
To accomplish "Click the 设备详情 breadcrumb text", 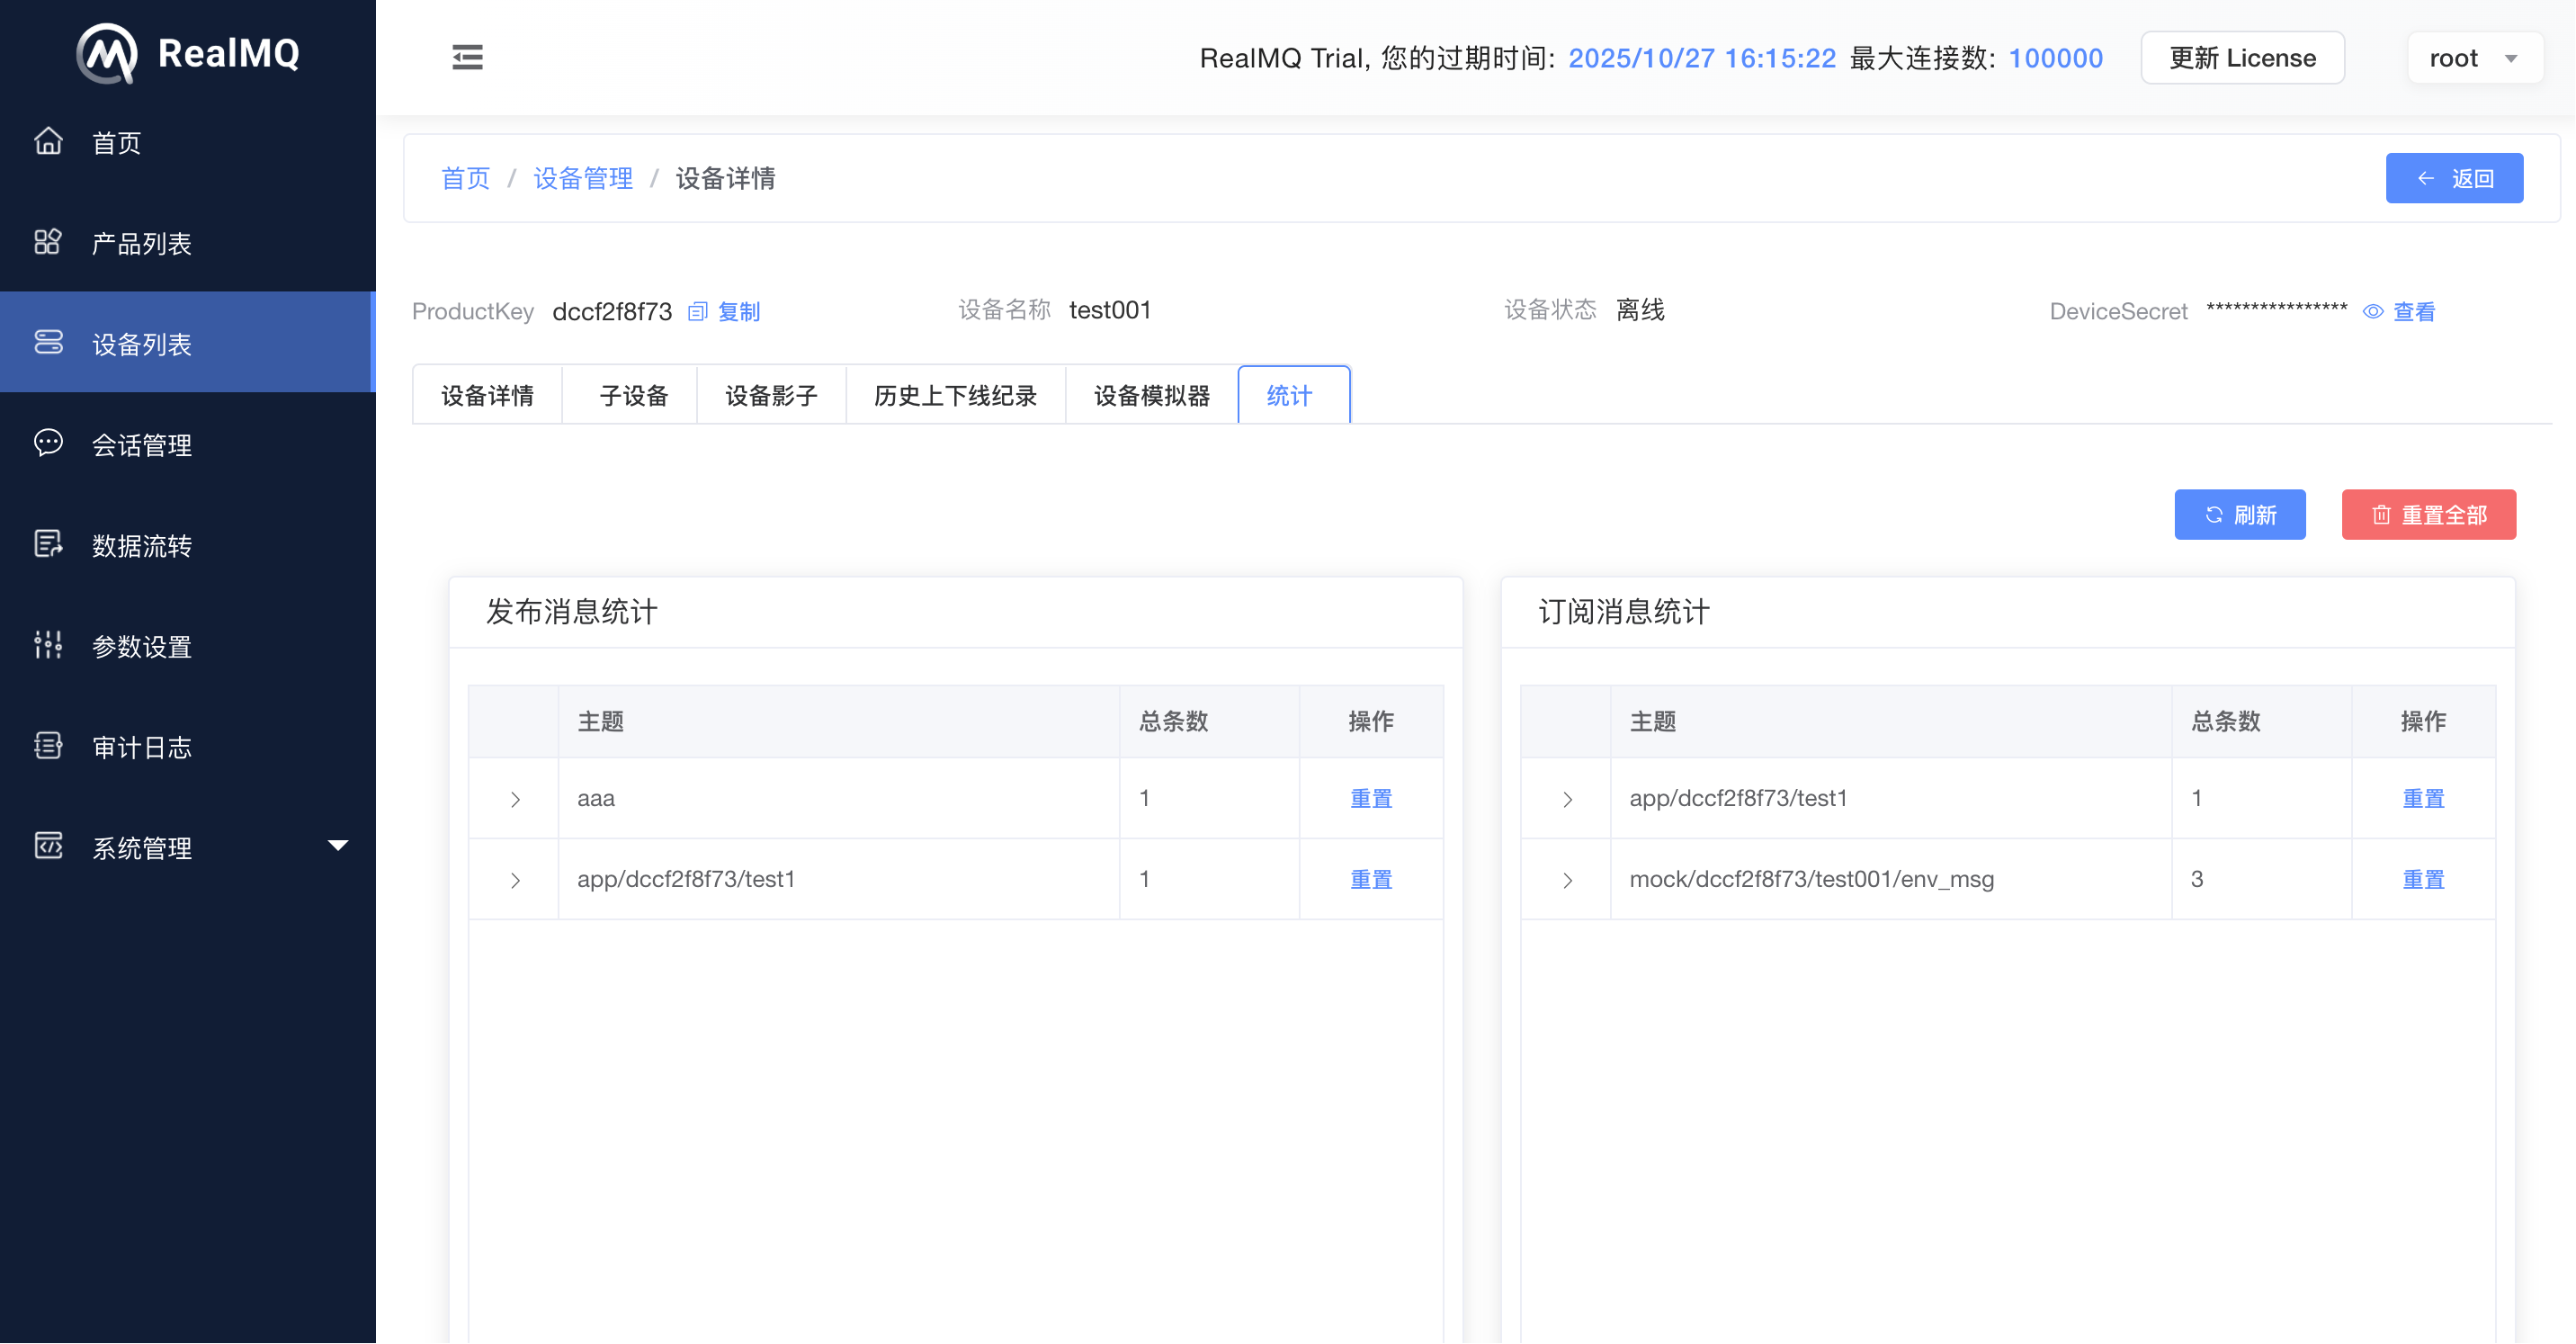I will pyautogui.click(x=725, y=178).
